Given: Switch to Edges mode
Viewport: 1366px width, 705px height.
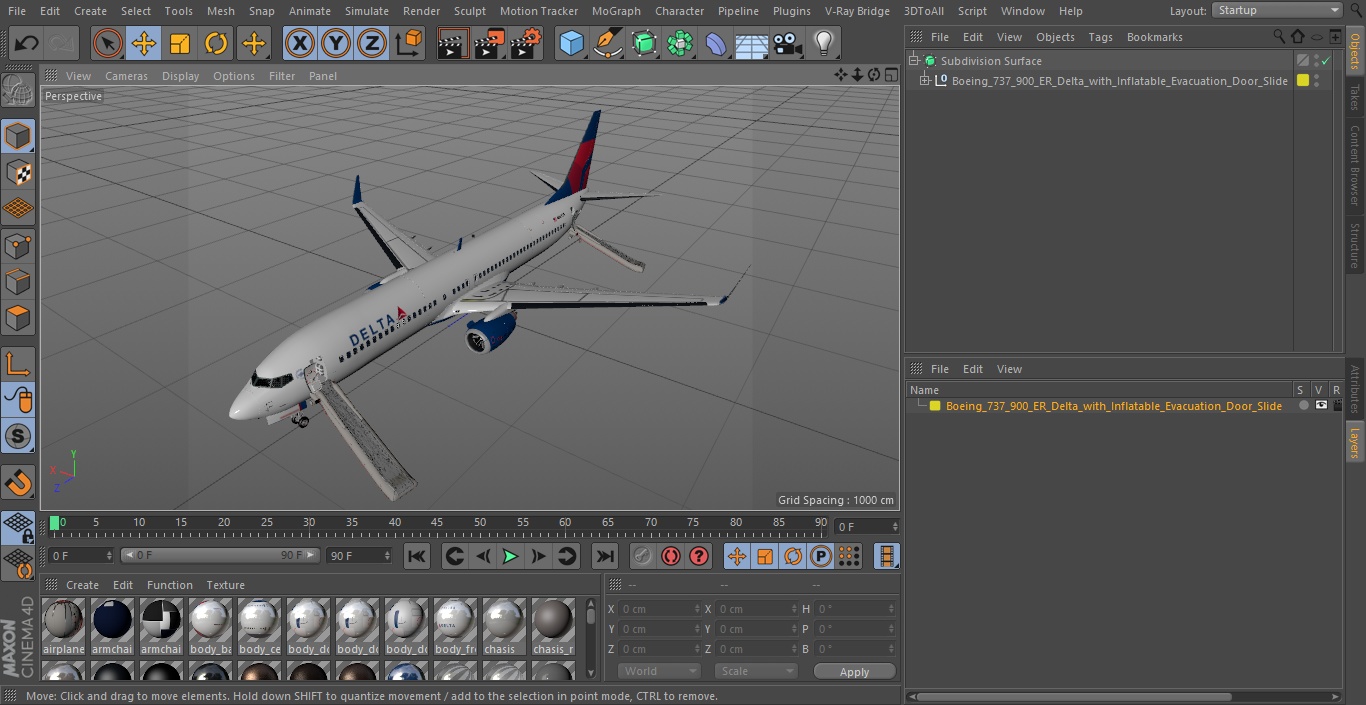Looking at the screenshot, I should (18, 281).
